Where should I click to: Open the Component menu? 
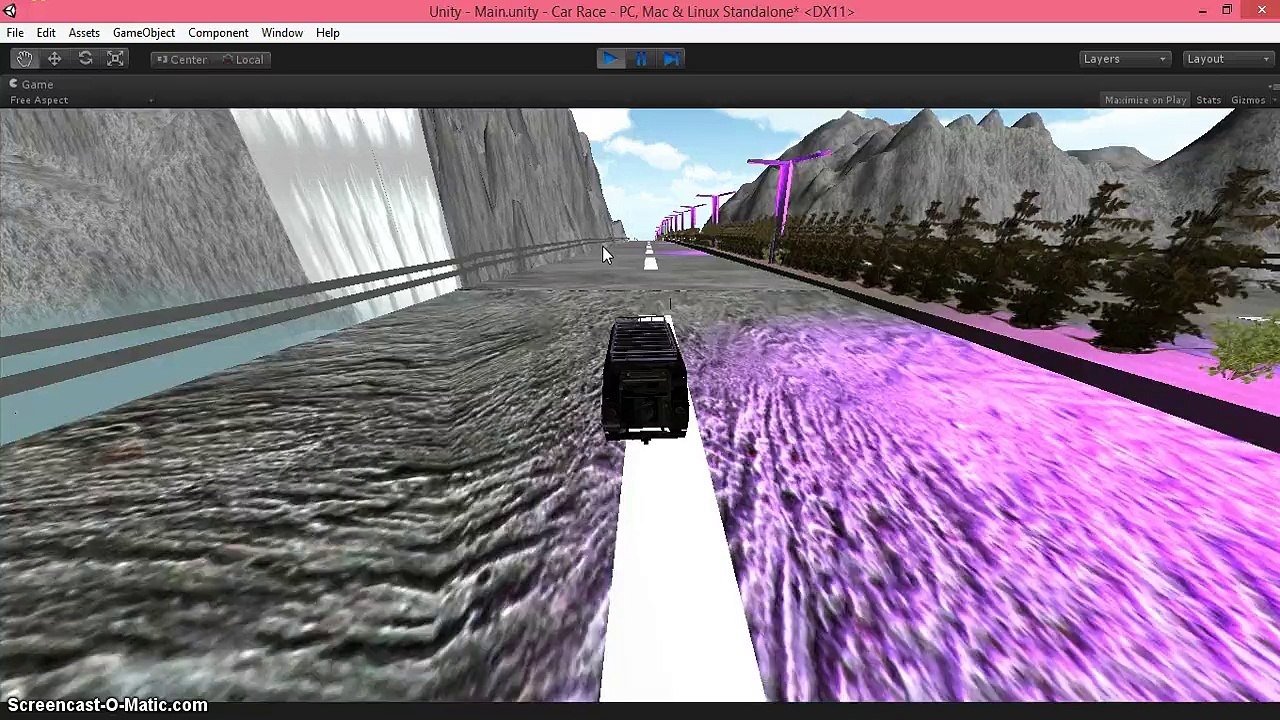(218, 33)
